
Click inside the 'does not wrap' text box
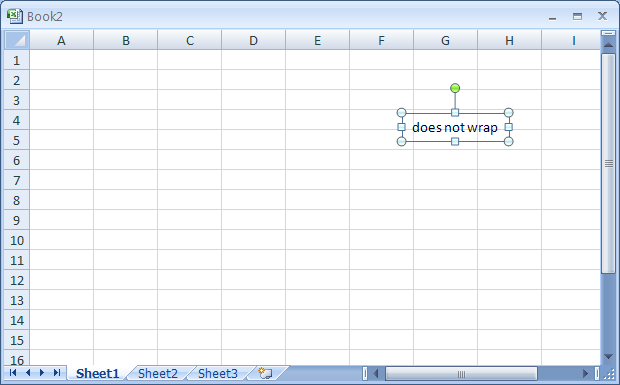(455, 127)
